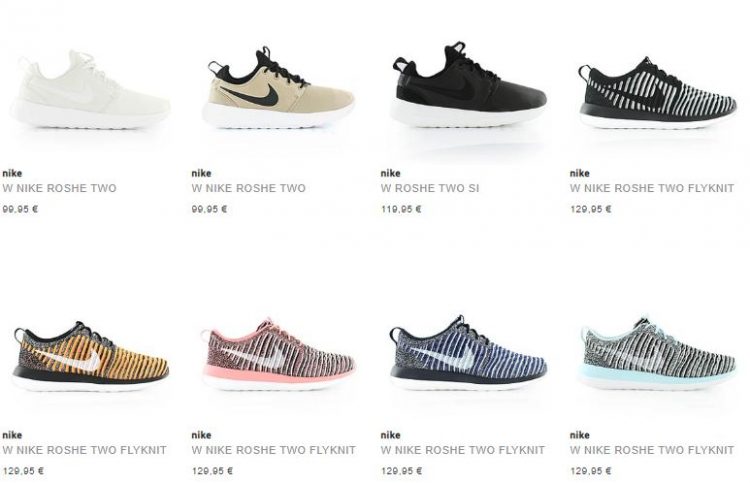Click the 99,95 € price under white shoe
This screenshot has width=750, height=483.
[x=20, y=209]
